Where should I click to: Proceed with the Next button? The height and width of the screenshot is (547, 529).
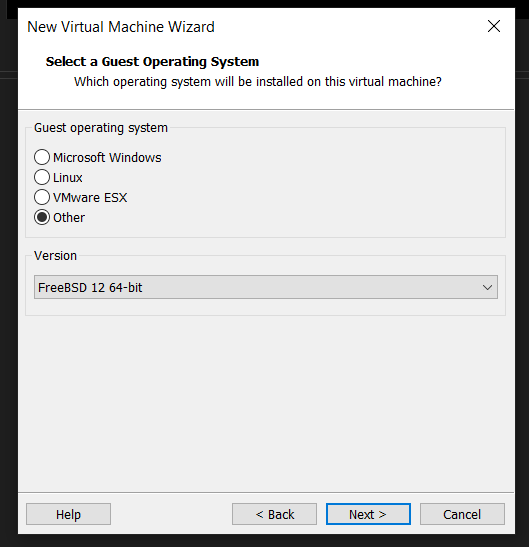click(x=368, y=514)
